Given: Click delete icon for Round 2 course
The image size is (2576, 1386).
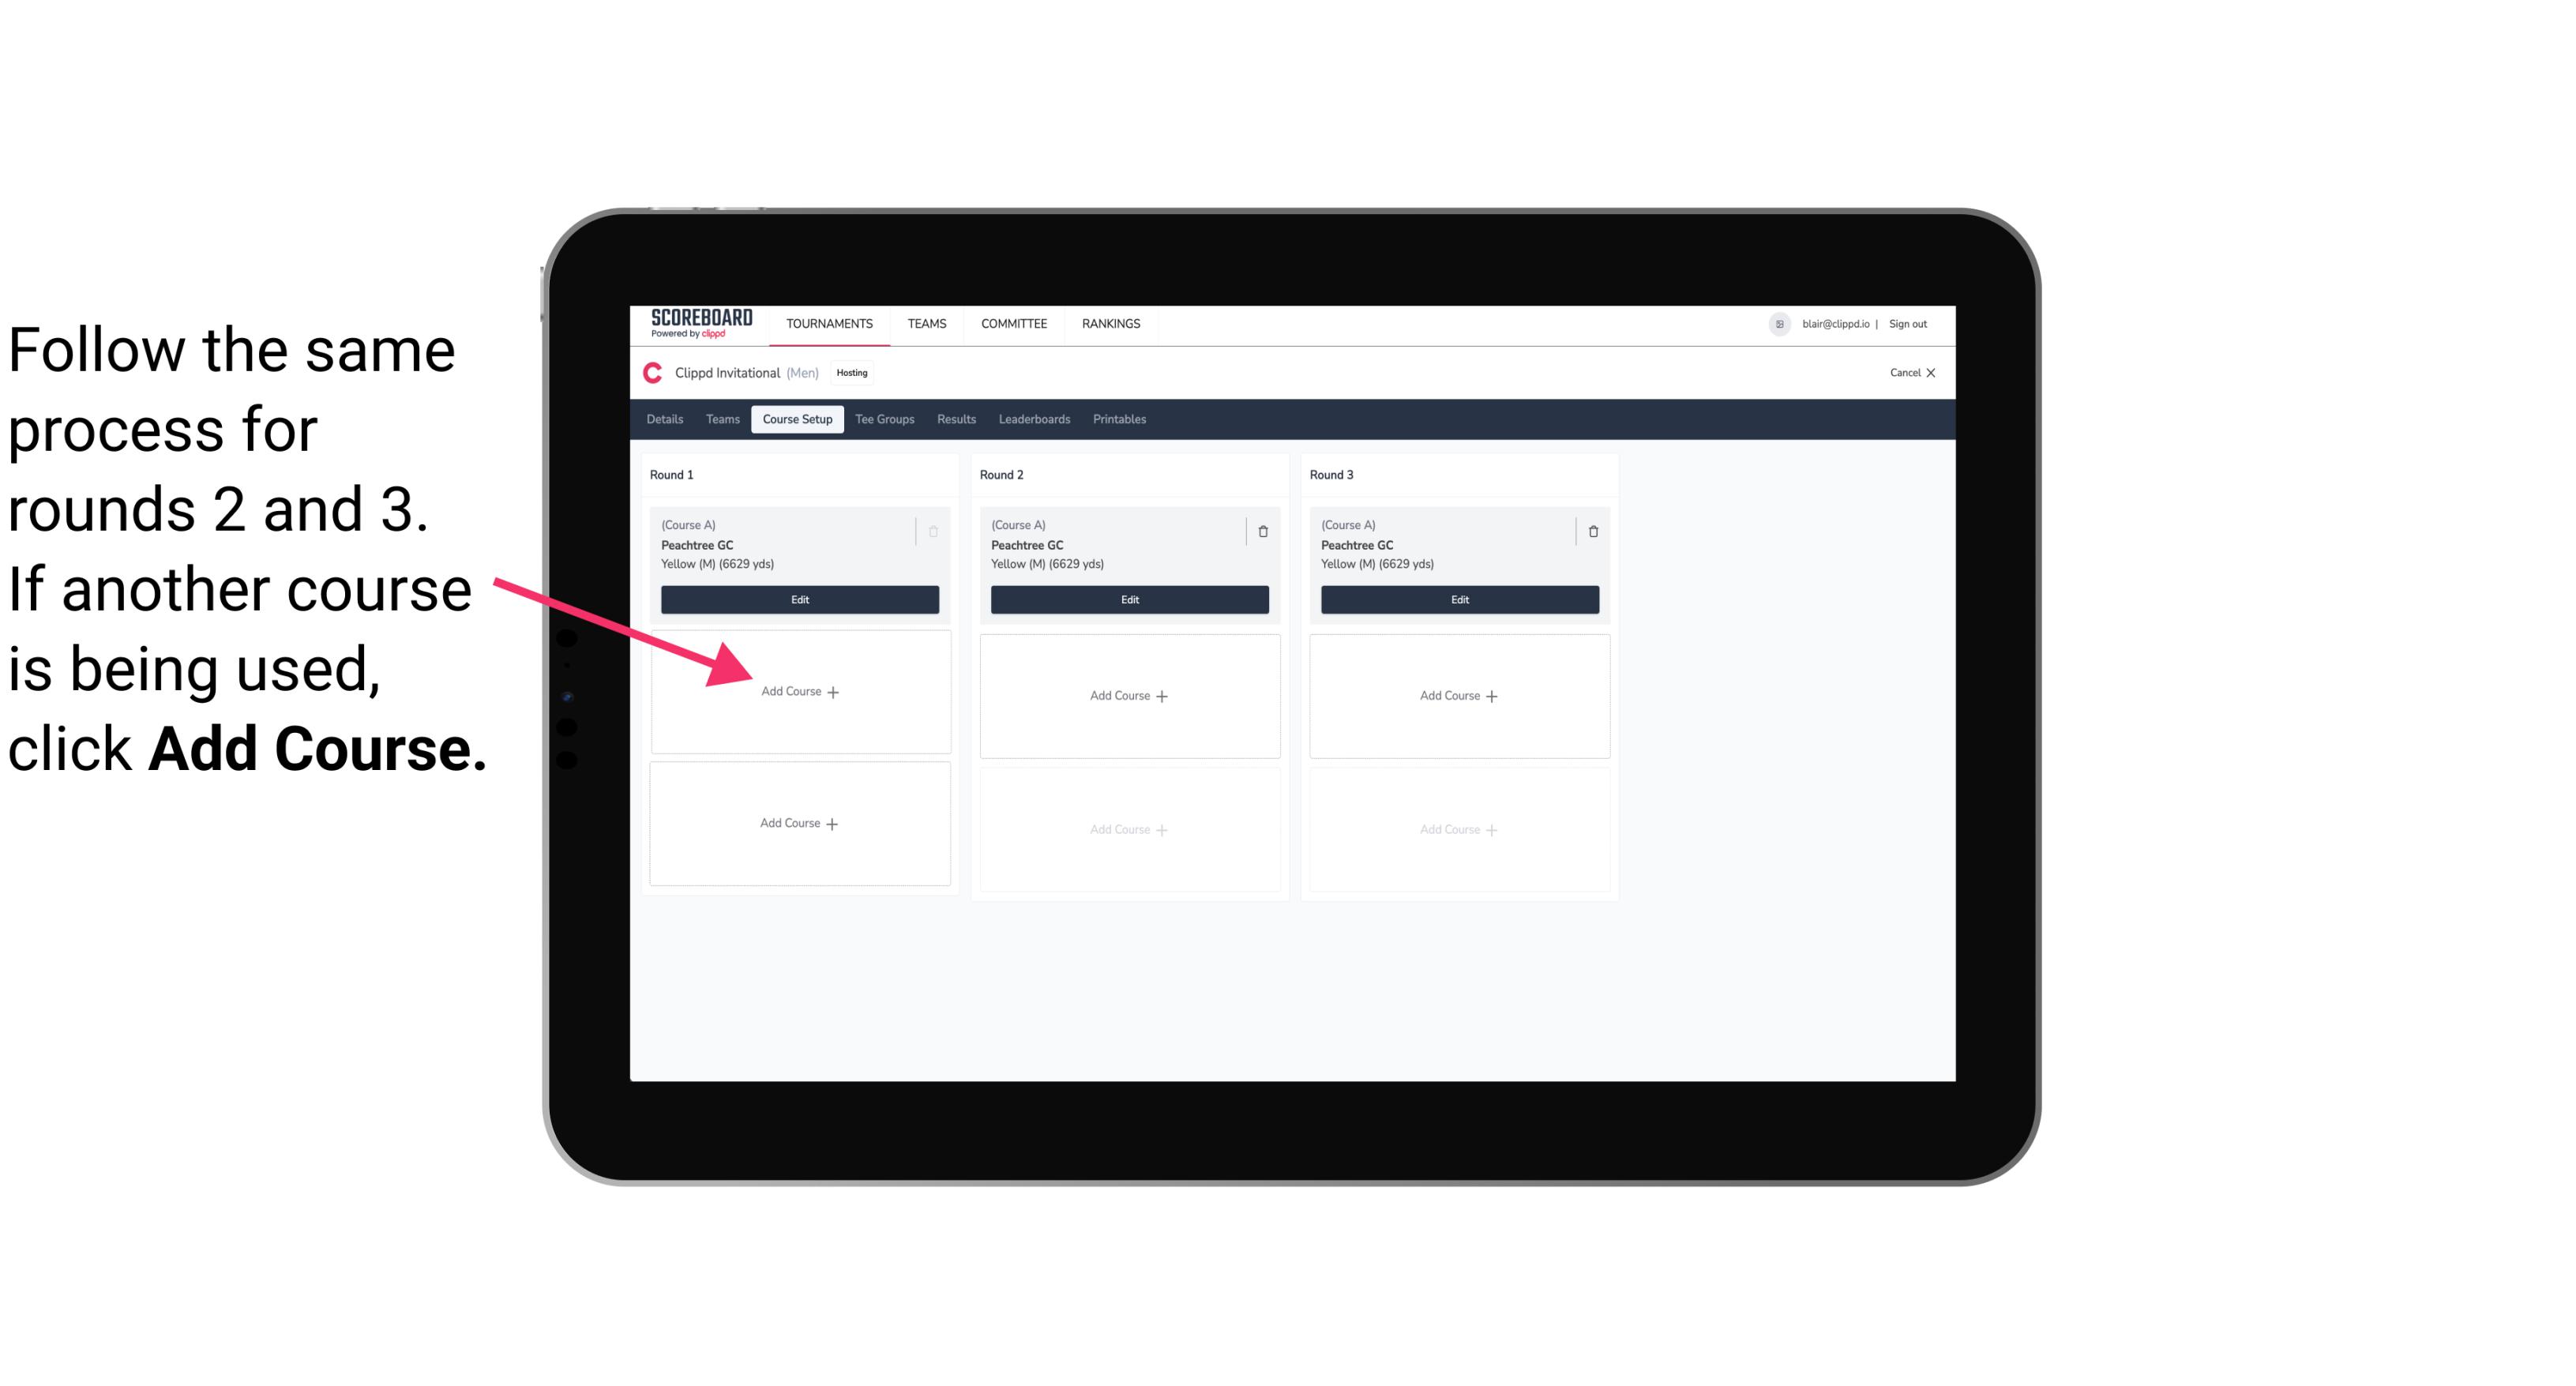Looking at the screenshot, I should pyautogui.click(x=1263, y=531).
